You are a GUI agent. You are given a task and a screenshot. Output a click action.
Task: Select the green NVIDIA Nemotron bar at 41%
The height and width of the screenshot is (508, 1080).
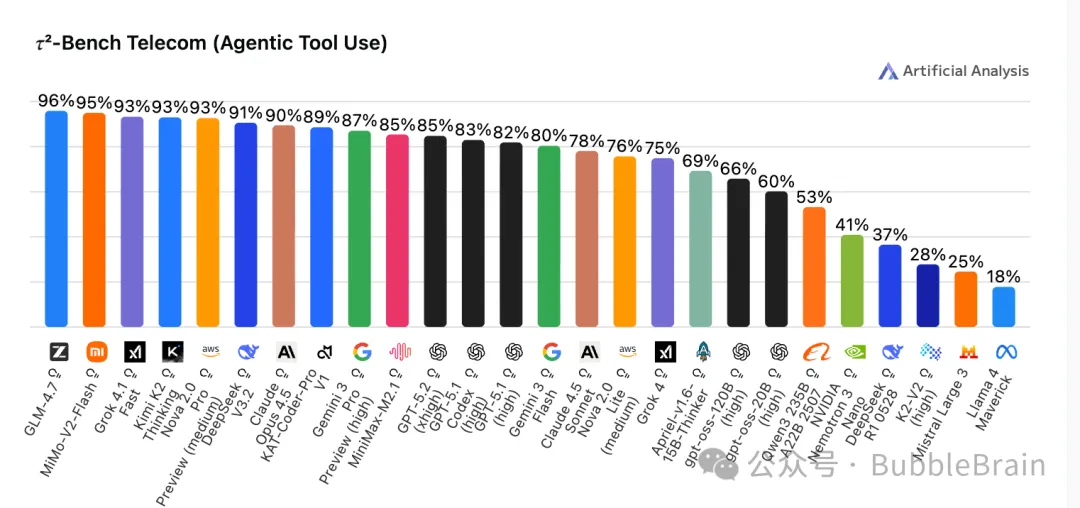click(852, 280)
